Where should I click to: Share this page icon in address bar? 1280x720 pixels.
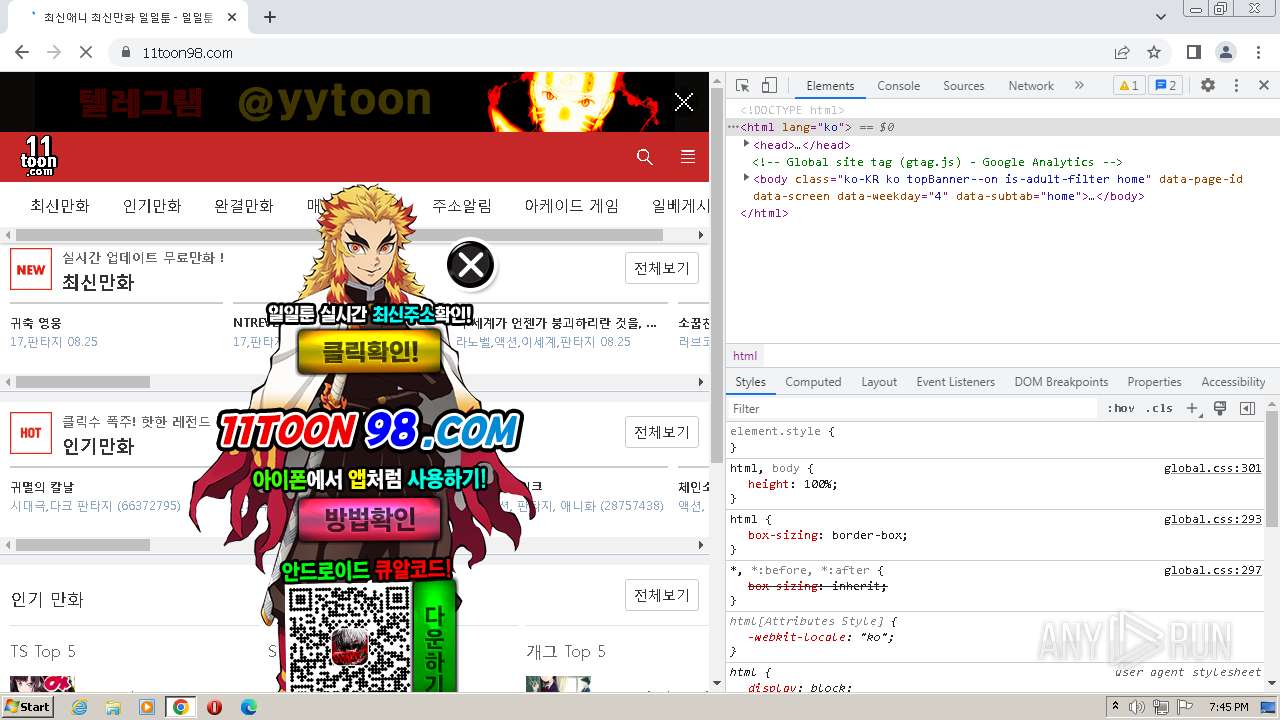pos(1122,52)
